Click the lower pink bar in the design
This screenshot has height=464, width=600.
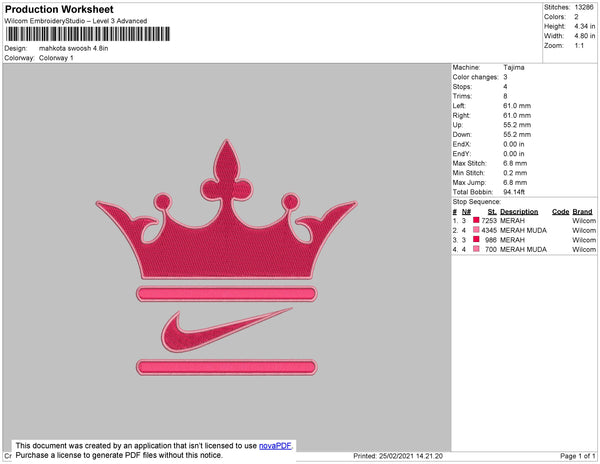(x=227, y=367)
